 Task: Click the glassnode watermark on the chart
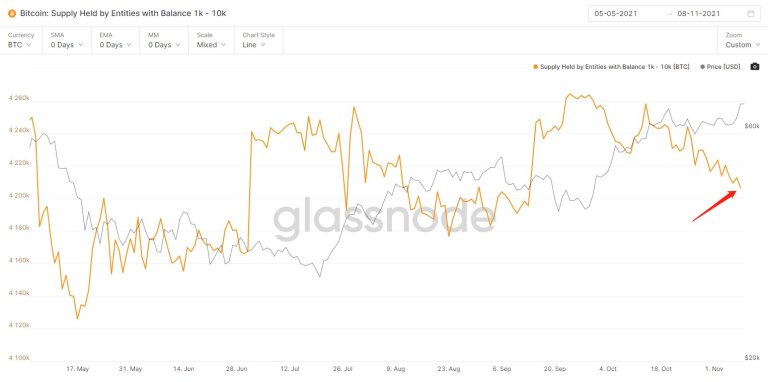coord(384,218)
